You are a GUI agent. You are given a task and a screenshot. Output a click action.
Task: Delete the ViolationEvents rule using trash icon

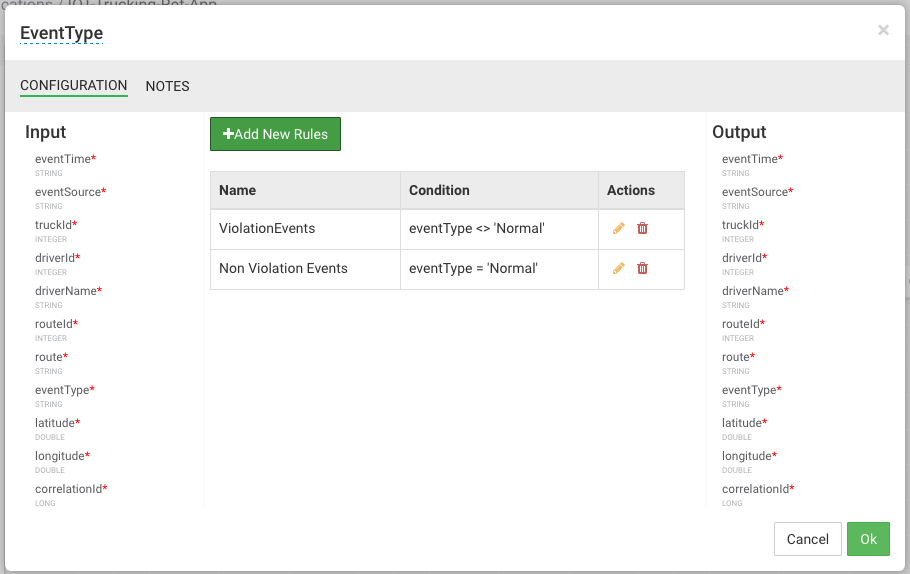642,228
